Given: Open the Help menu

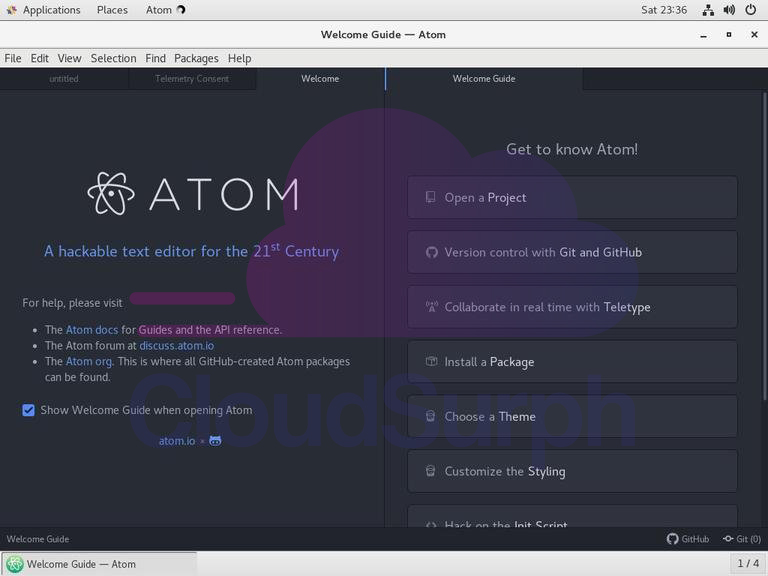Looking at the screenshot, I should (240, 58).
